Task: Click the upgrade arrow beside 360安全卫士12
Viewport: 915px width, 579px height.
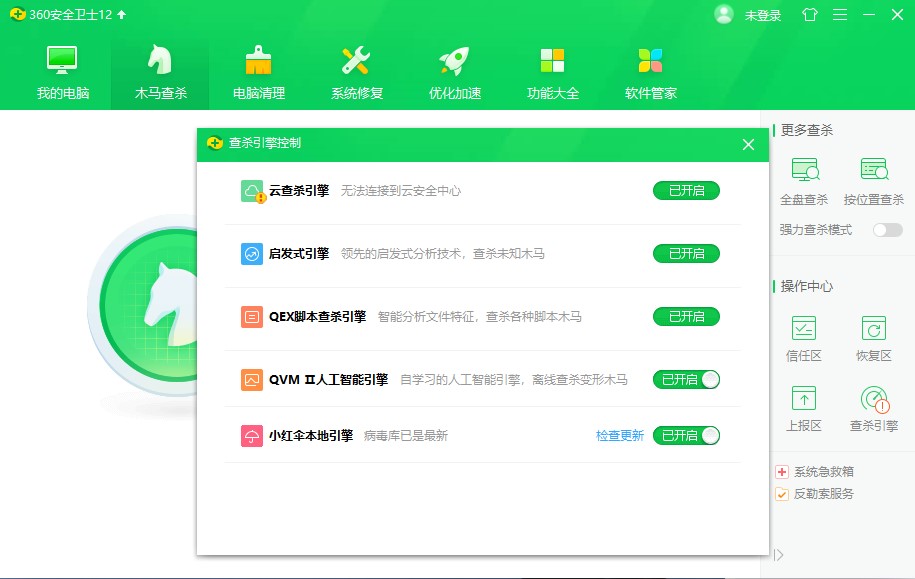Action: (x=122, y=15)
